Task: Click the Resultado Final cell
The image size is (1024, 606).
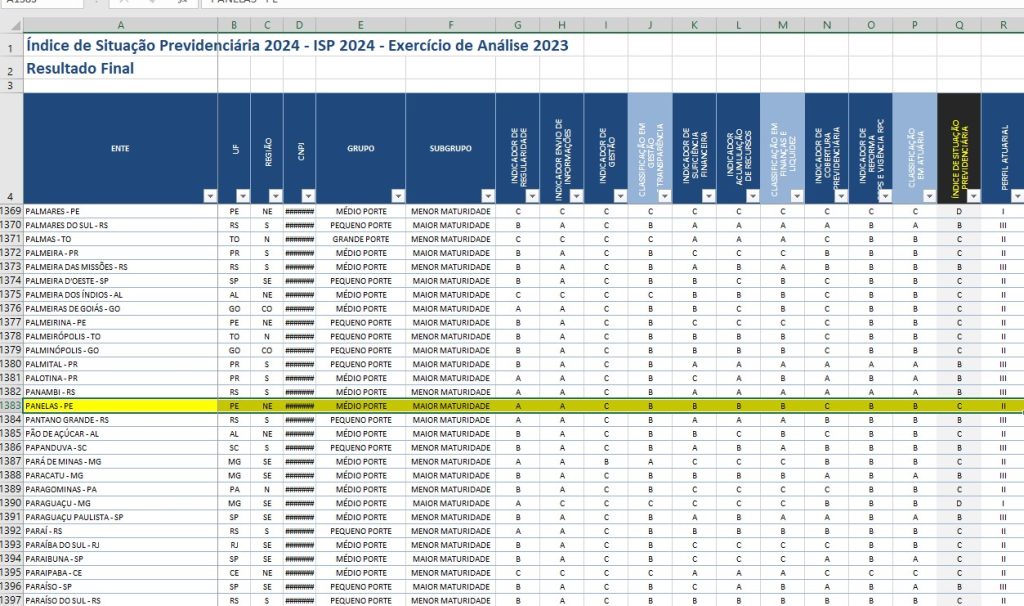Action: [x=80, y=69]
